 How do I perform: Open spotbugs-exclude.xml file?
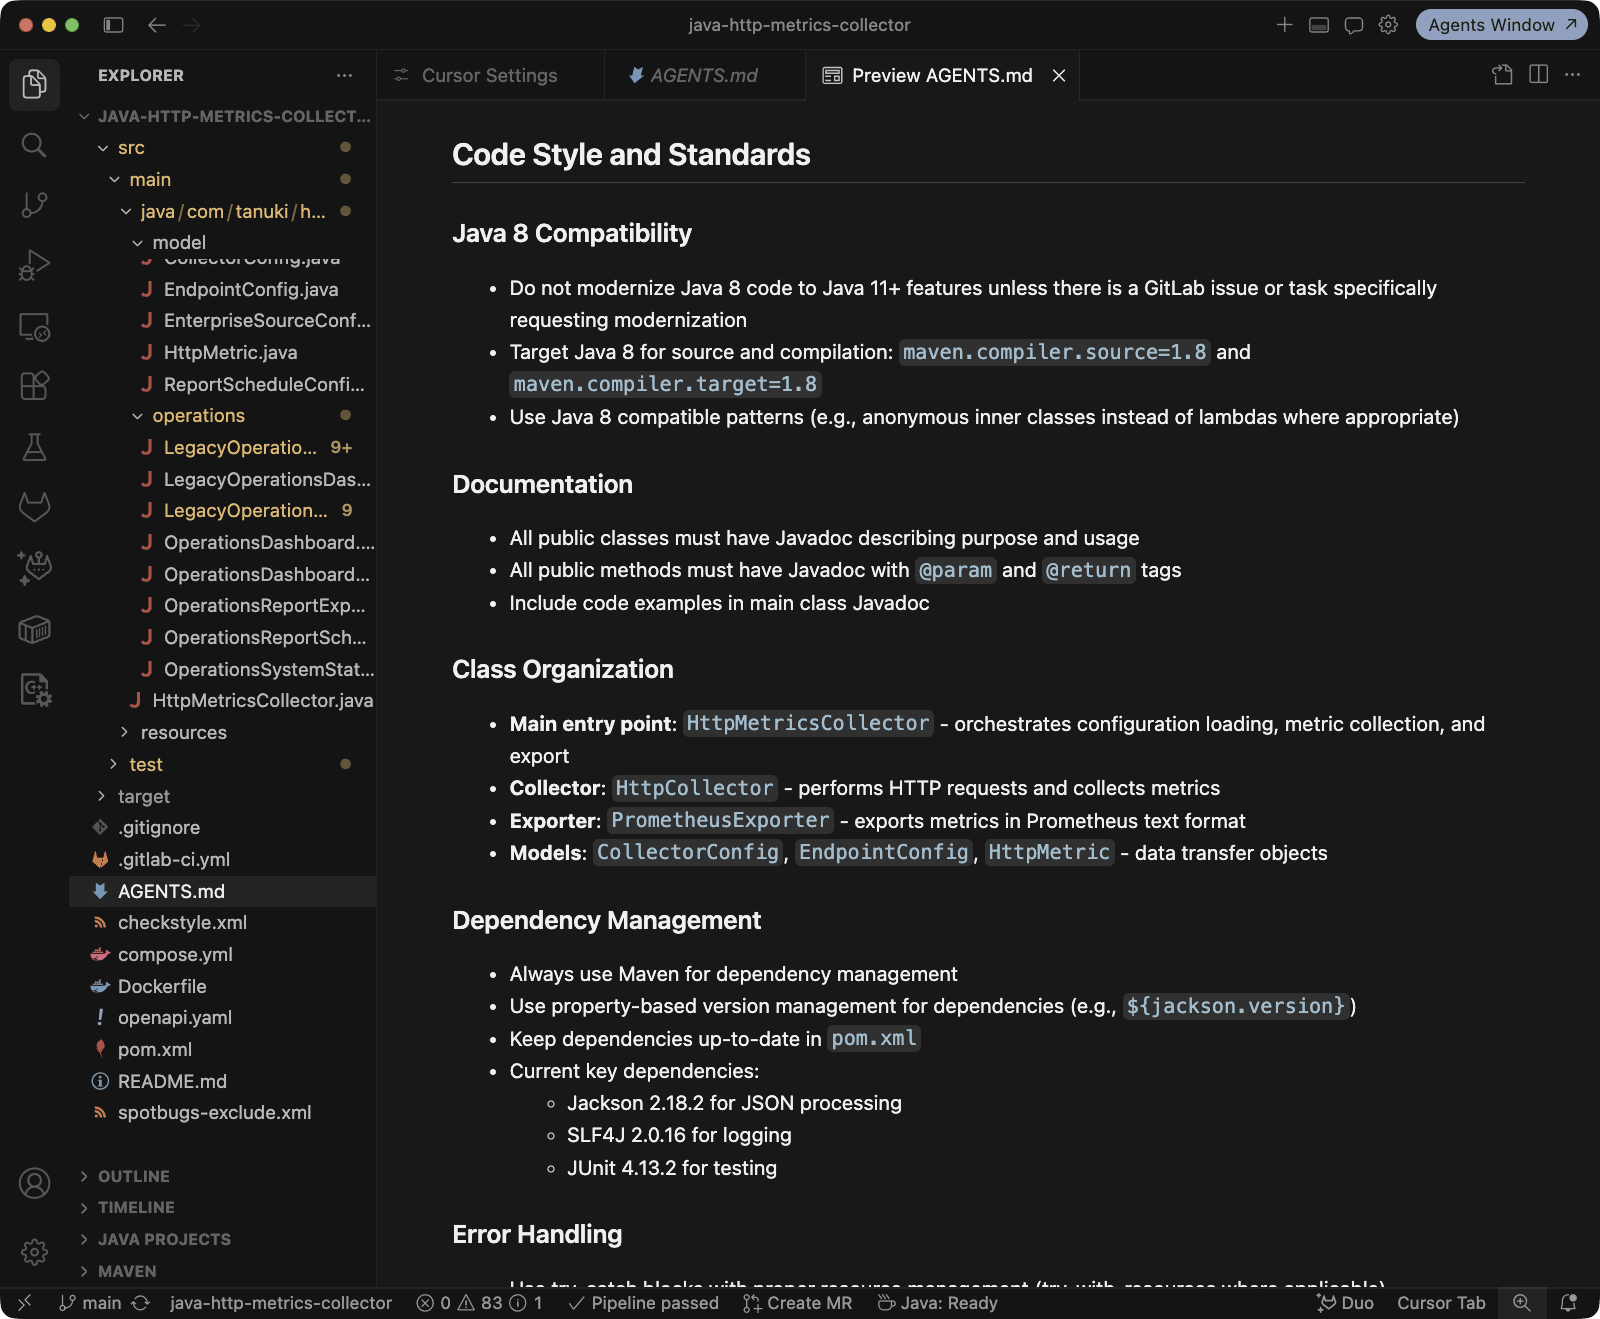tap(223, 1113)
